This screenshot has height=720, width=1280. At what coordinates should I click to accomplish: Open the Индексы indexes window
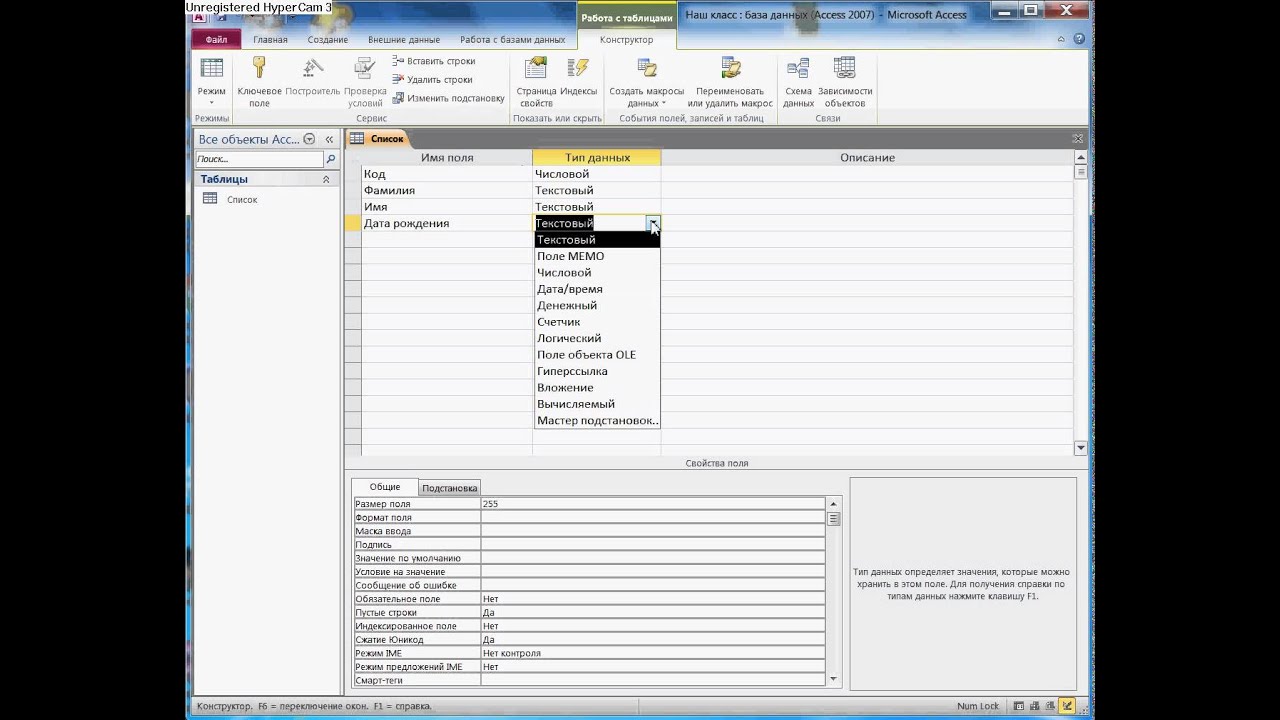coord(578,77)
